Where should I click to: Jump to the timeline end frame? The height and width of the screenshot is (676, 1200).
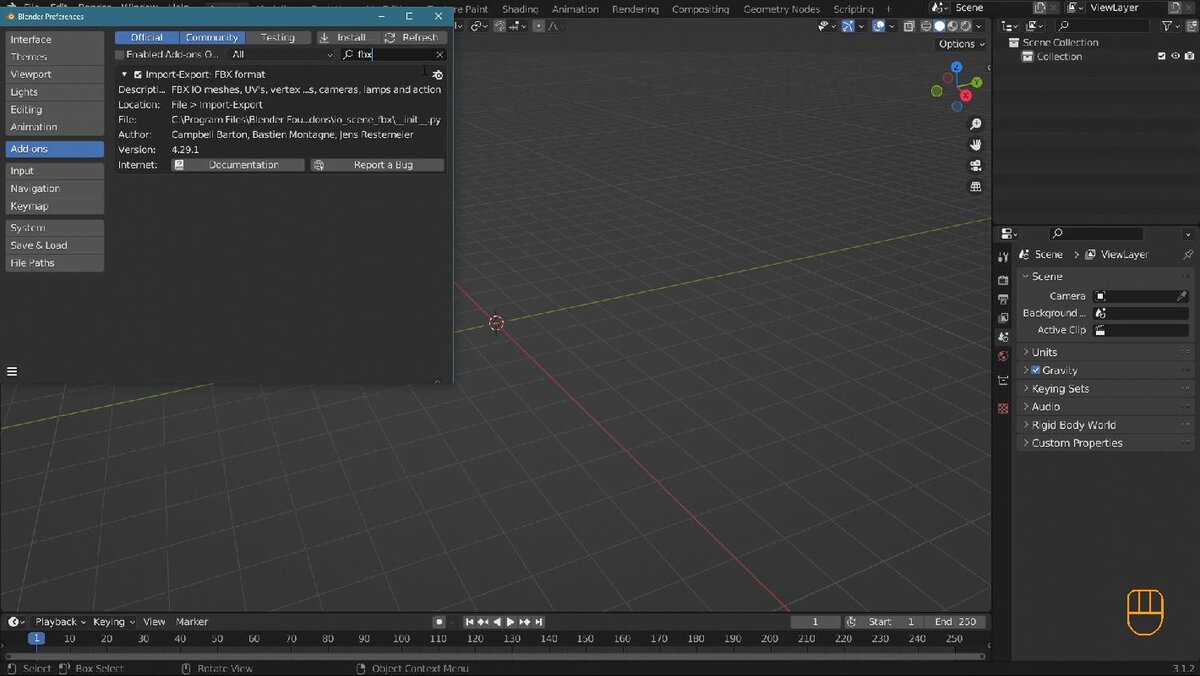pyautogui.click(x=539, y=622)
